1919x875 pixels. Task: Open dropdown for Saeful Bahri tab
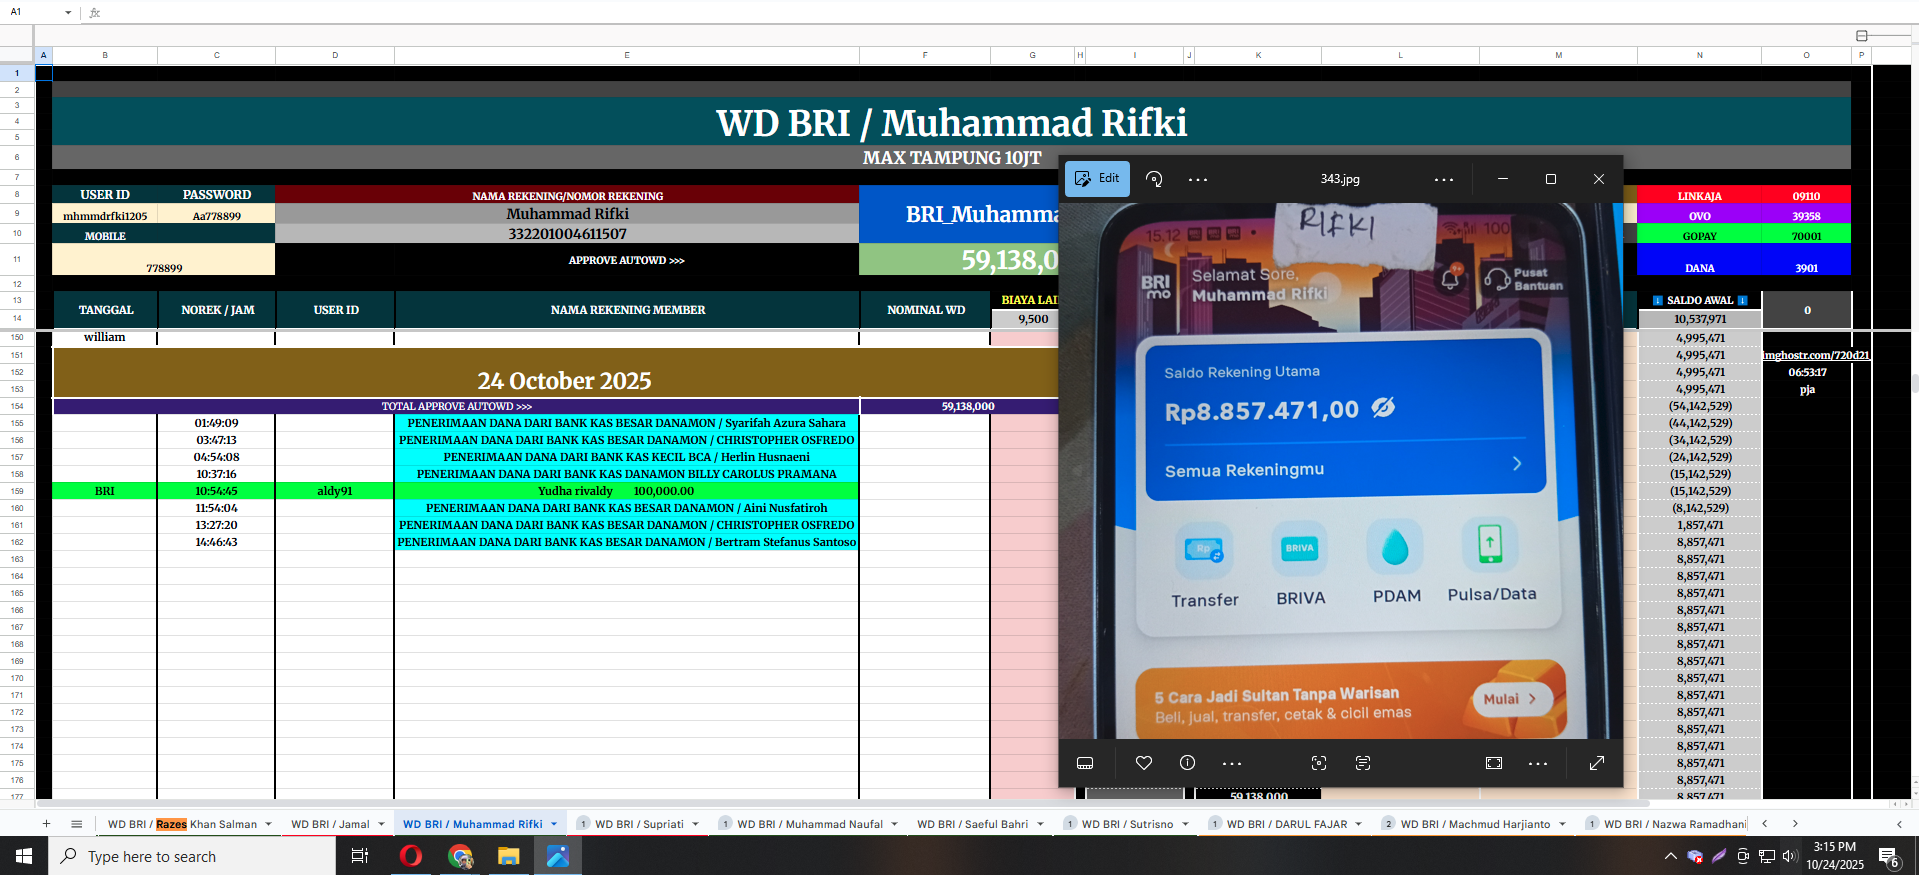click(x=1040, y=825)
